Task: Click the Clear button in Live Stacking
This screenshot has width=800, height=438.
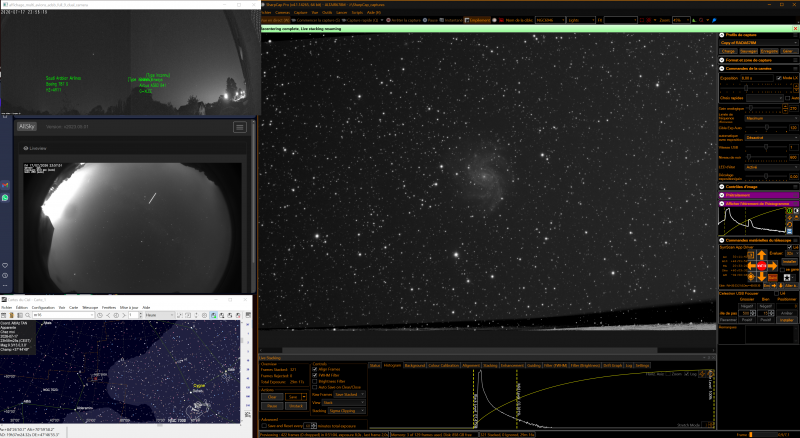Action: point(272,397)
